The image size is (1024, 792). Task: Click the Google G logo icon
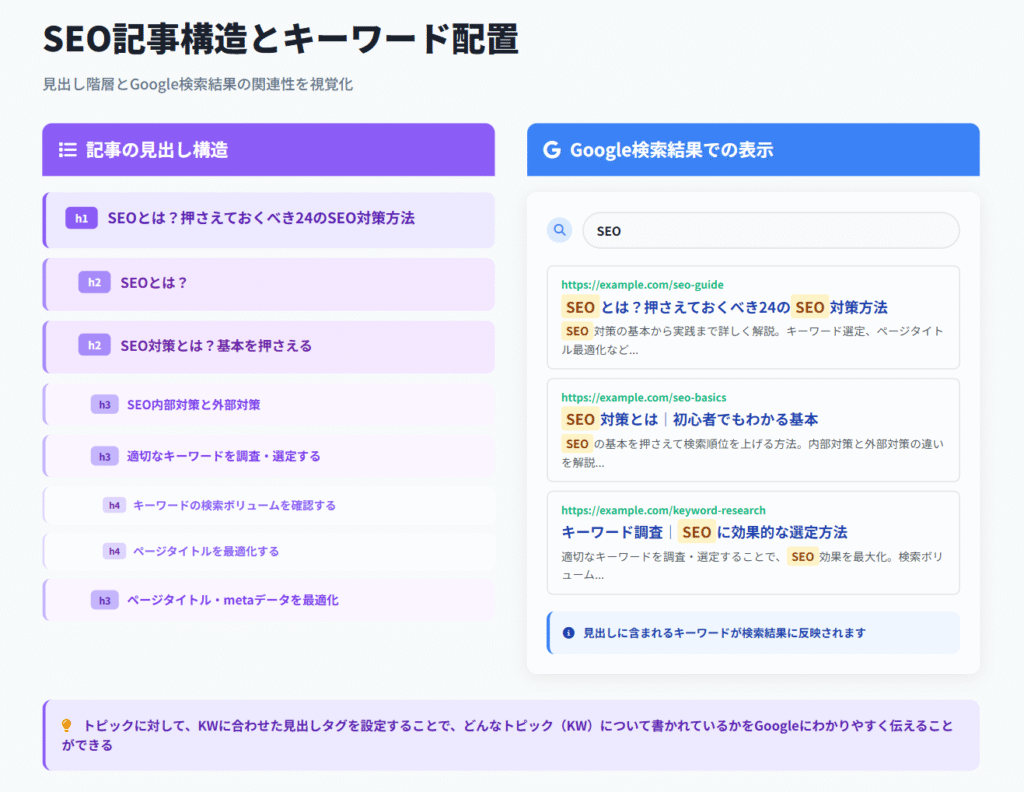pyautogui.click(x=551, y=150)
